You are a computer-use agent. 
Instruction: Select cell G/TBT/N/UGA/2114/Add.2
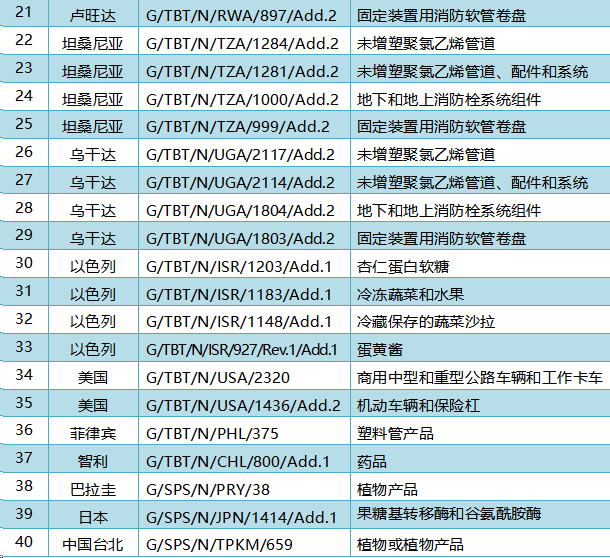[x=244, y=180]
